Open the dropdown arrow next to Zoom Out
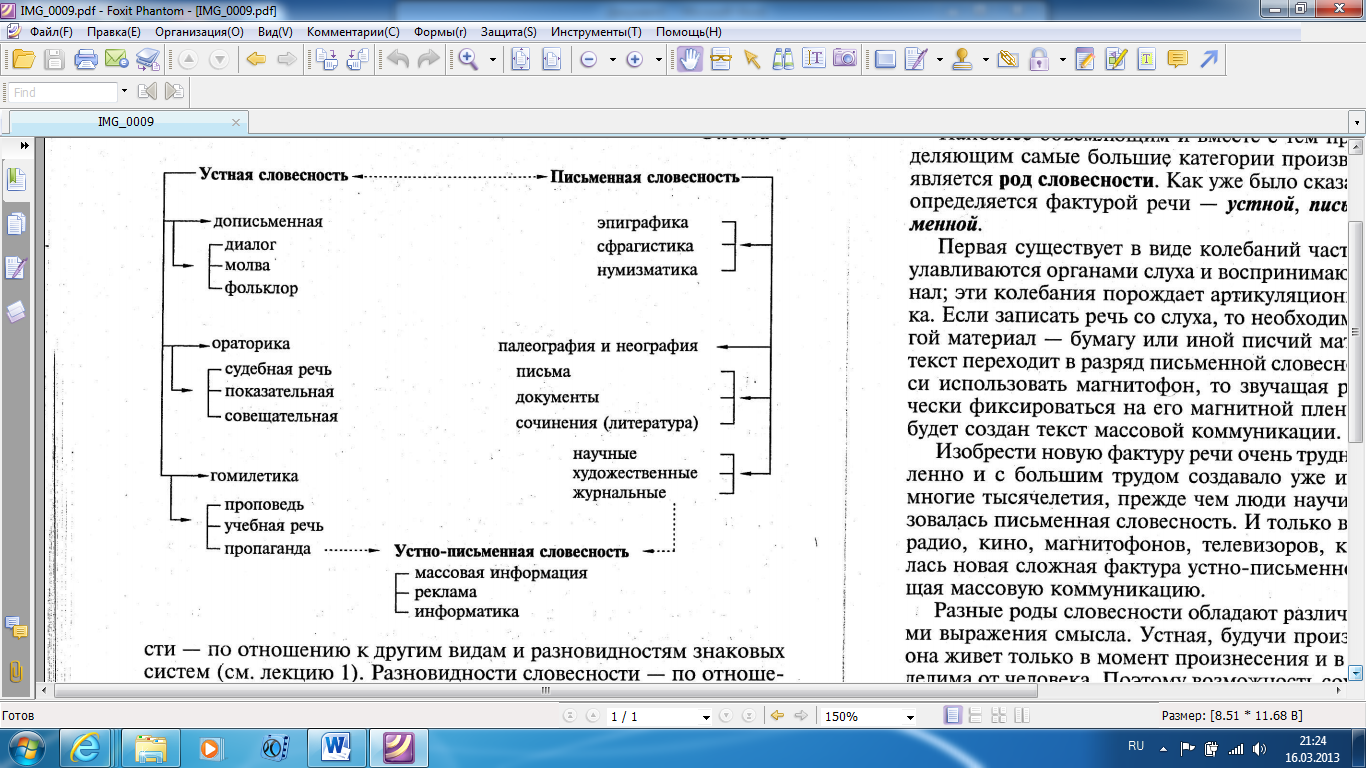1366x768 pixels. [x=613, y=60]
